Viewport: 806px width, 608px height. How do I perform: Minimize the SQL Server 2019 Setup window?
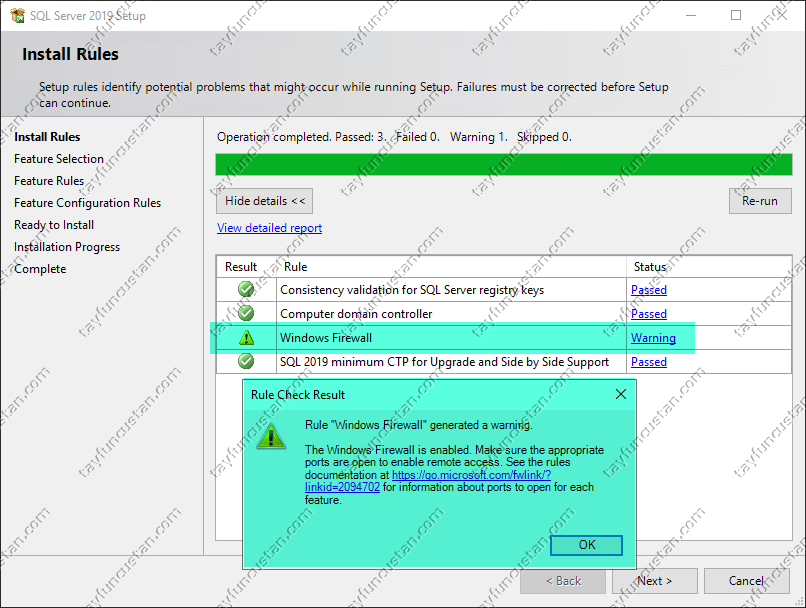[x=691, y=15]
